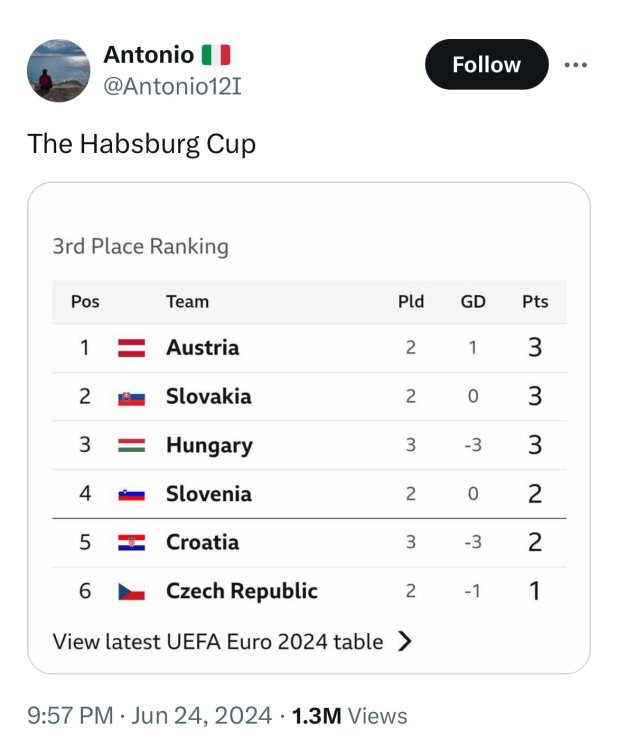The image size is (618, 750).
Task: Click the GD column header
Action: [x=473, y=301]
